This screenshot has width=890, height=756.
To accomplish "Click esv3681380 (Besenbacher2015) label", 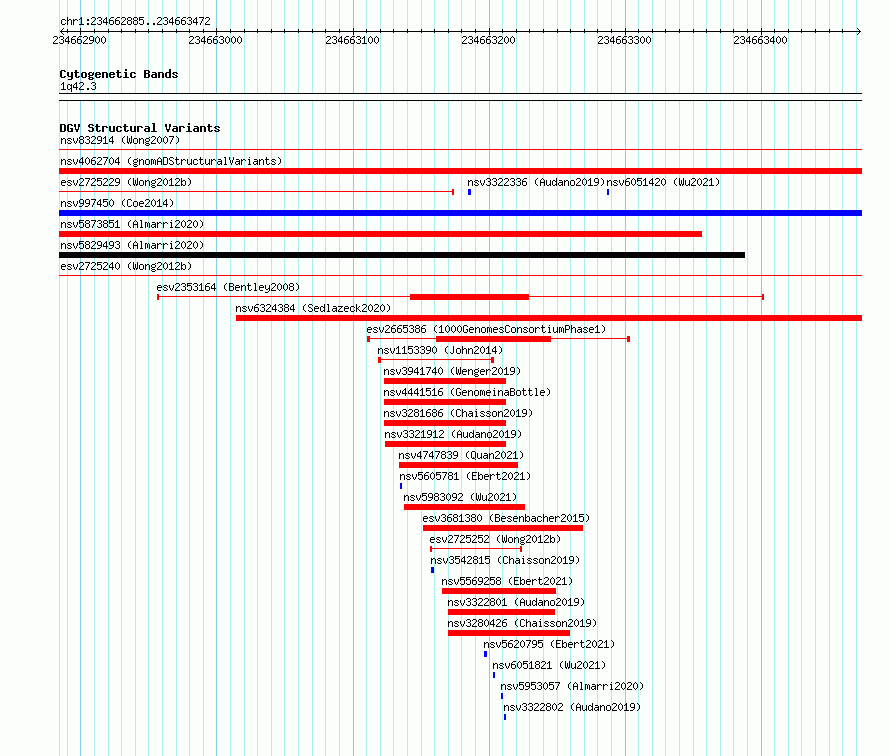I will tap(506, 518).
